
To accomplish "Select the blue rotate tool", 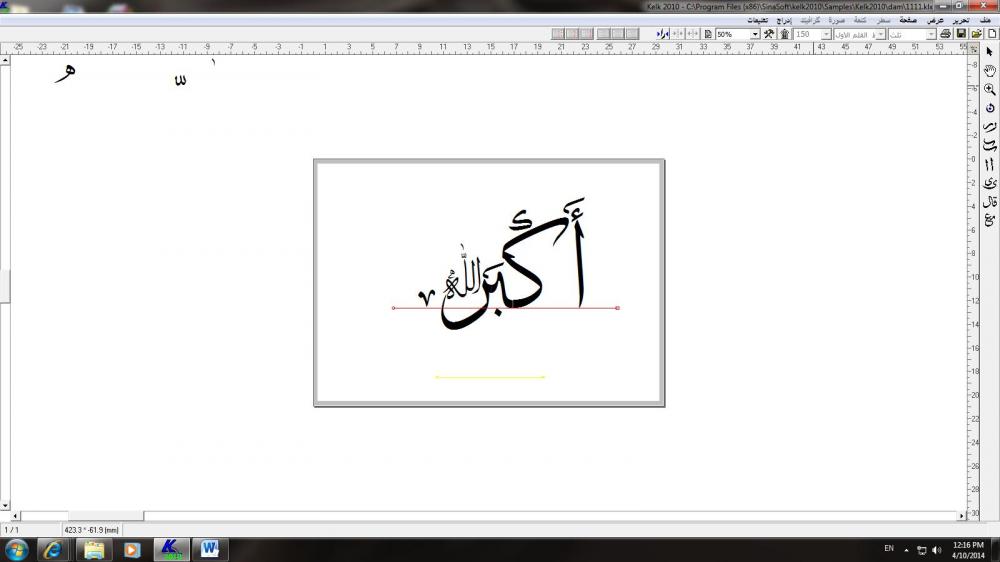I will pyautogui.click(x=990, y=108).
